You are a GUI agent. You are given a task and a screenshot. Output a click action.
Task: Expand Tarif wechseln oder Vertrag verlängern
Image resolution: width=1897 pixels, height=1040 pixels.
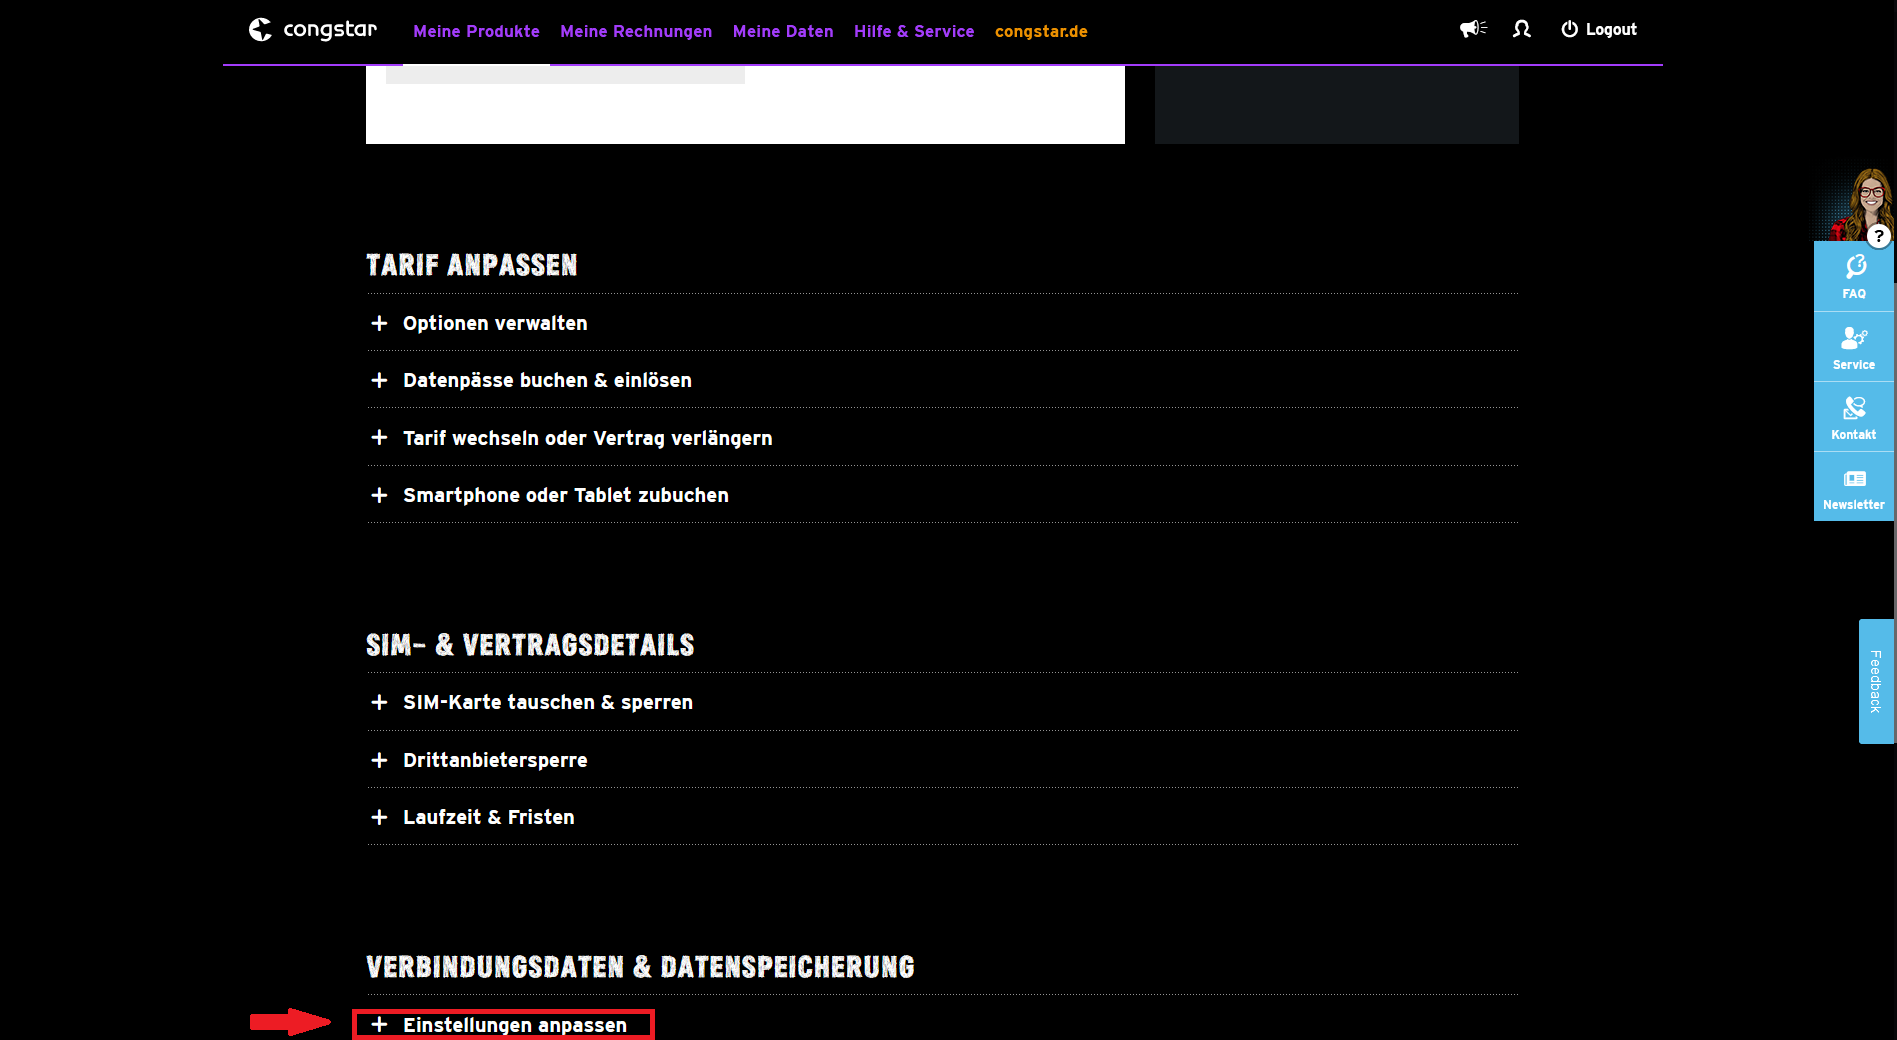coord(587,438)
